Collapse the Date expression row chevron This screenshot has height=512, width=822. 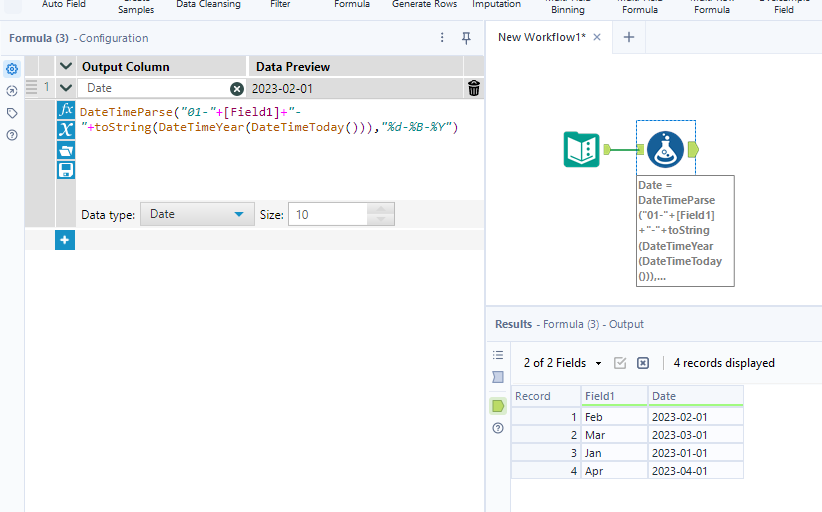pos(66,88)
